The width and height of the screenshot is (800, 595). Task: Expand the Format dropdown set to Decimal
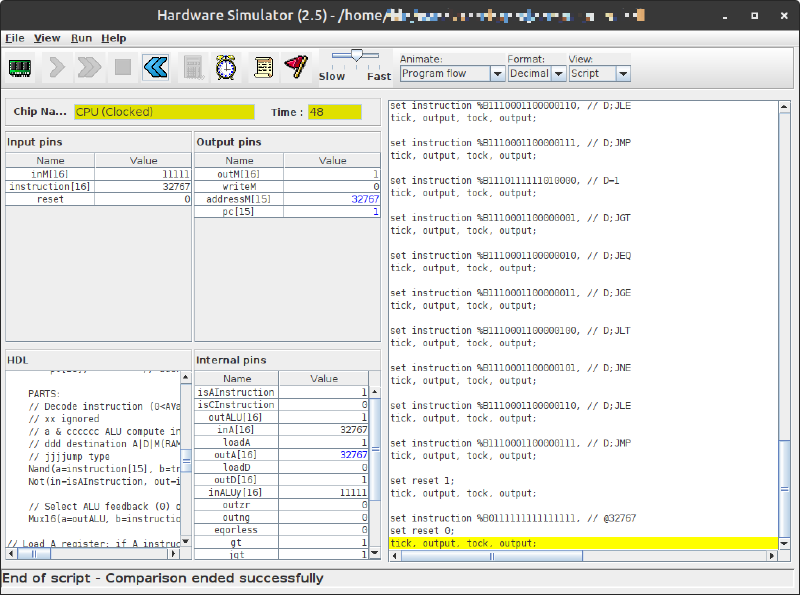(x=534, y=73)
